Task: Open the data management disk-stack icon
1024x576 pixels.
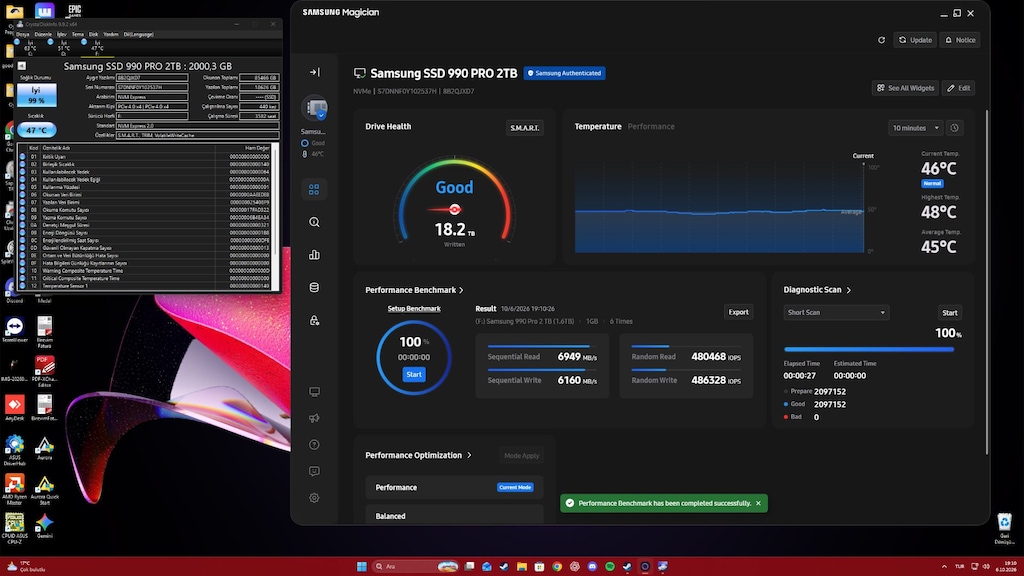Action: (x=314, y=287)
